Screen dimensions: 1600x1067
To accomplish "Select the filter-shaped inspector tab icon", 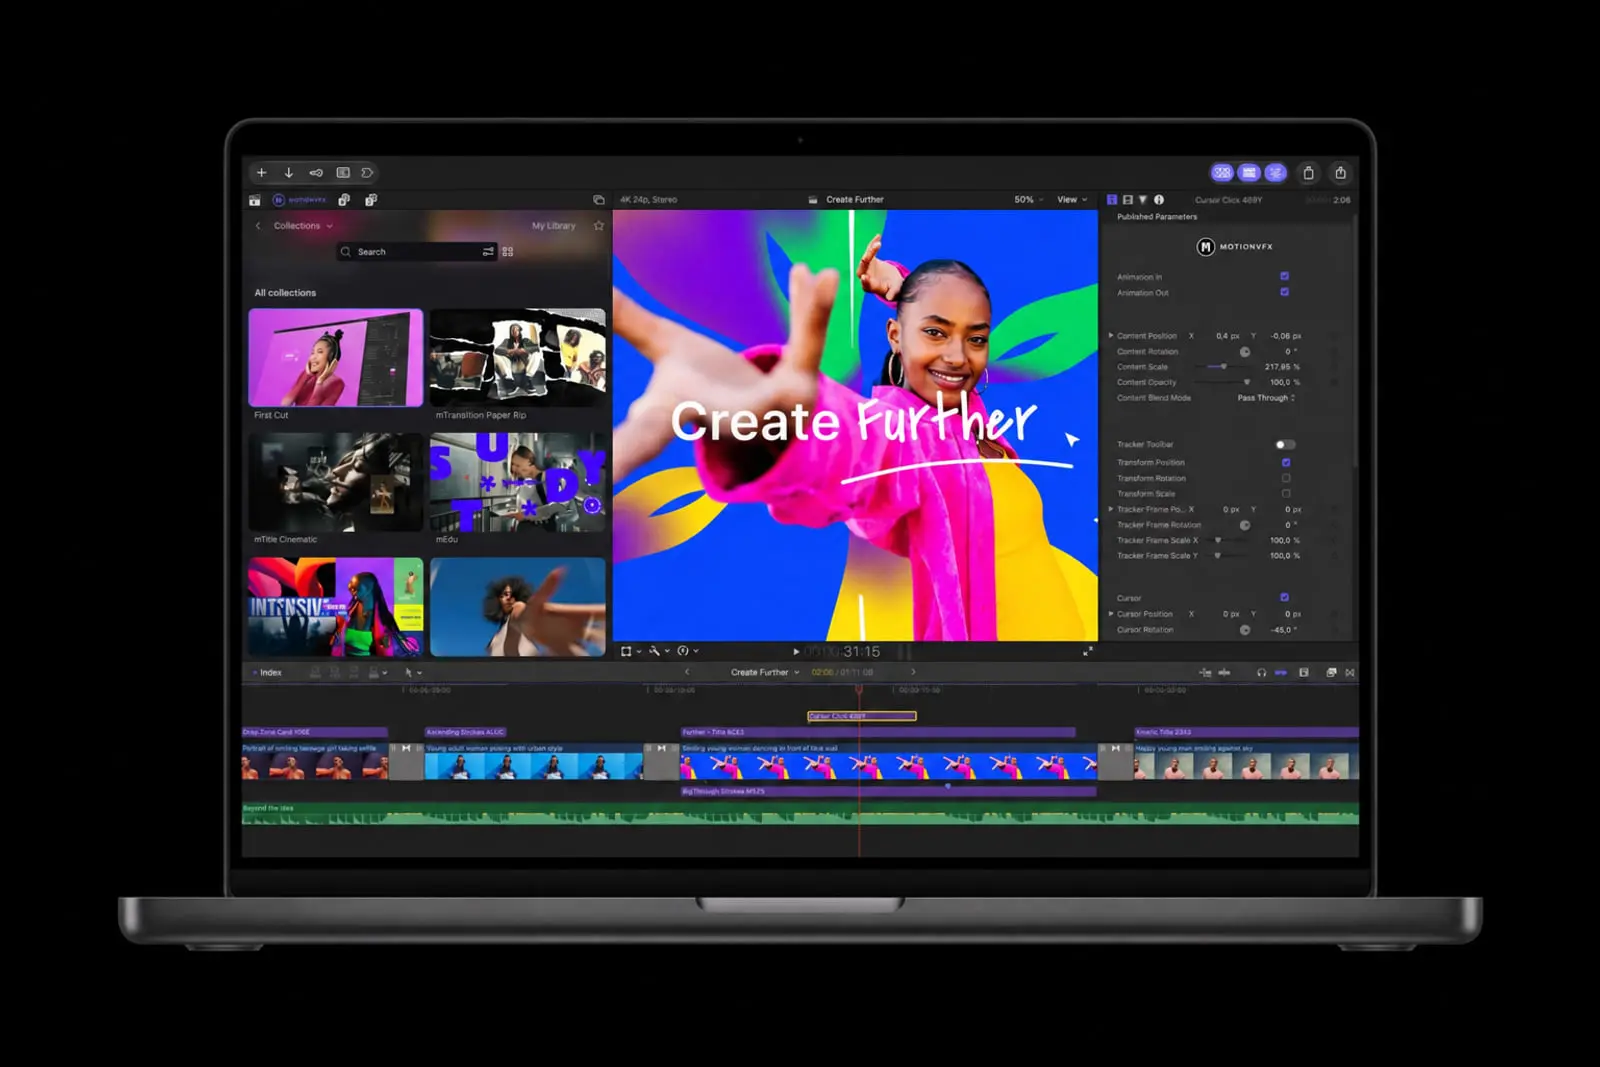I will pyautogui.click(x=1143, y=200).
